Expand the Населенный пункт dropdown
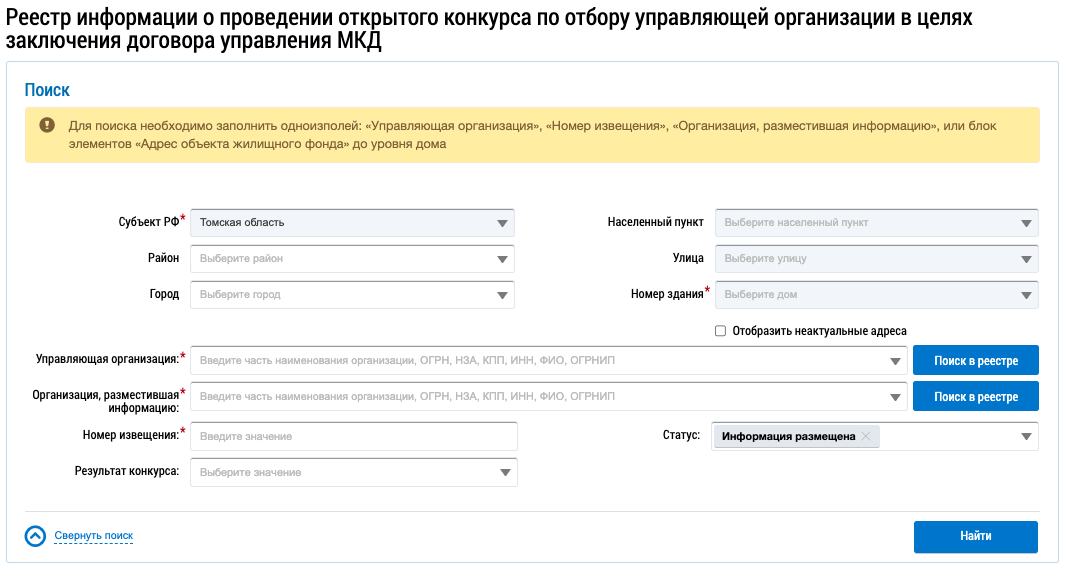This screenshot has width=1069, height=576. [876, 222]
